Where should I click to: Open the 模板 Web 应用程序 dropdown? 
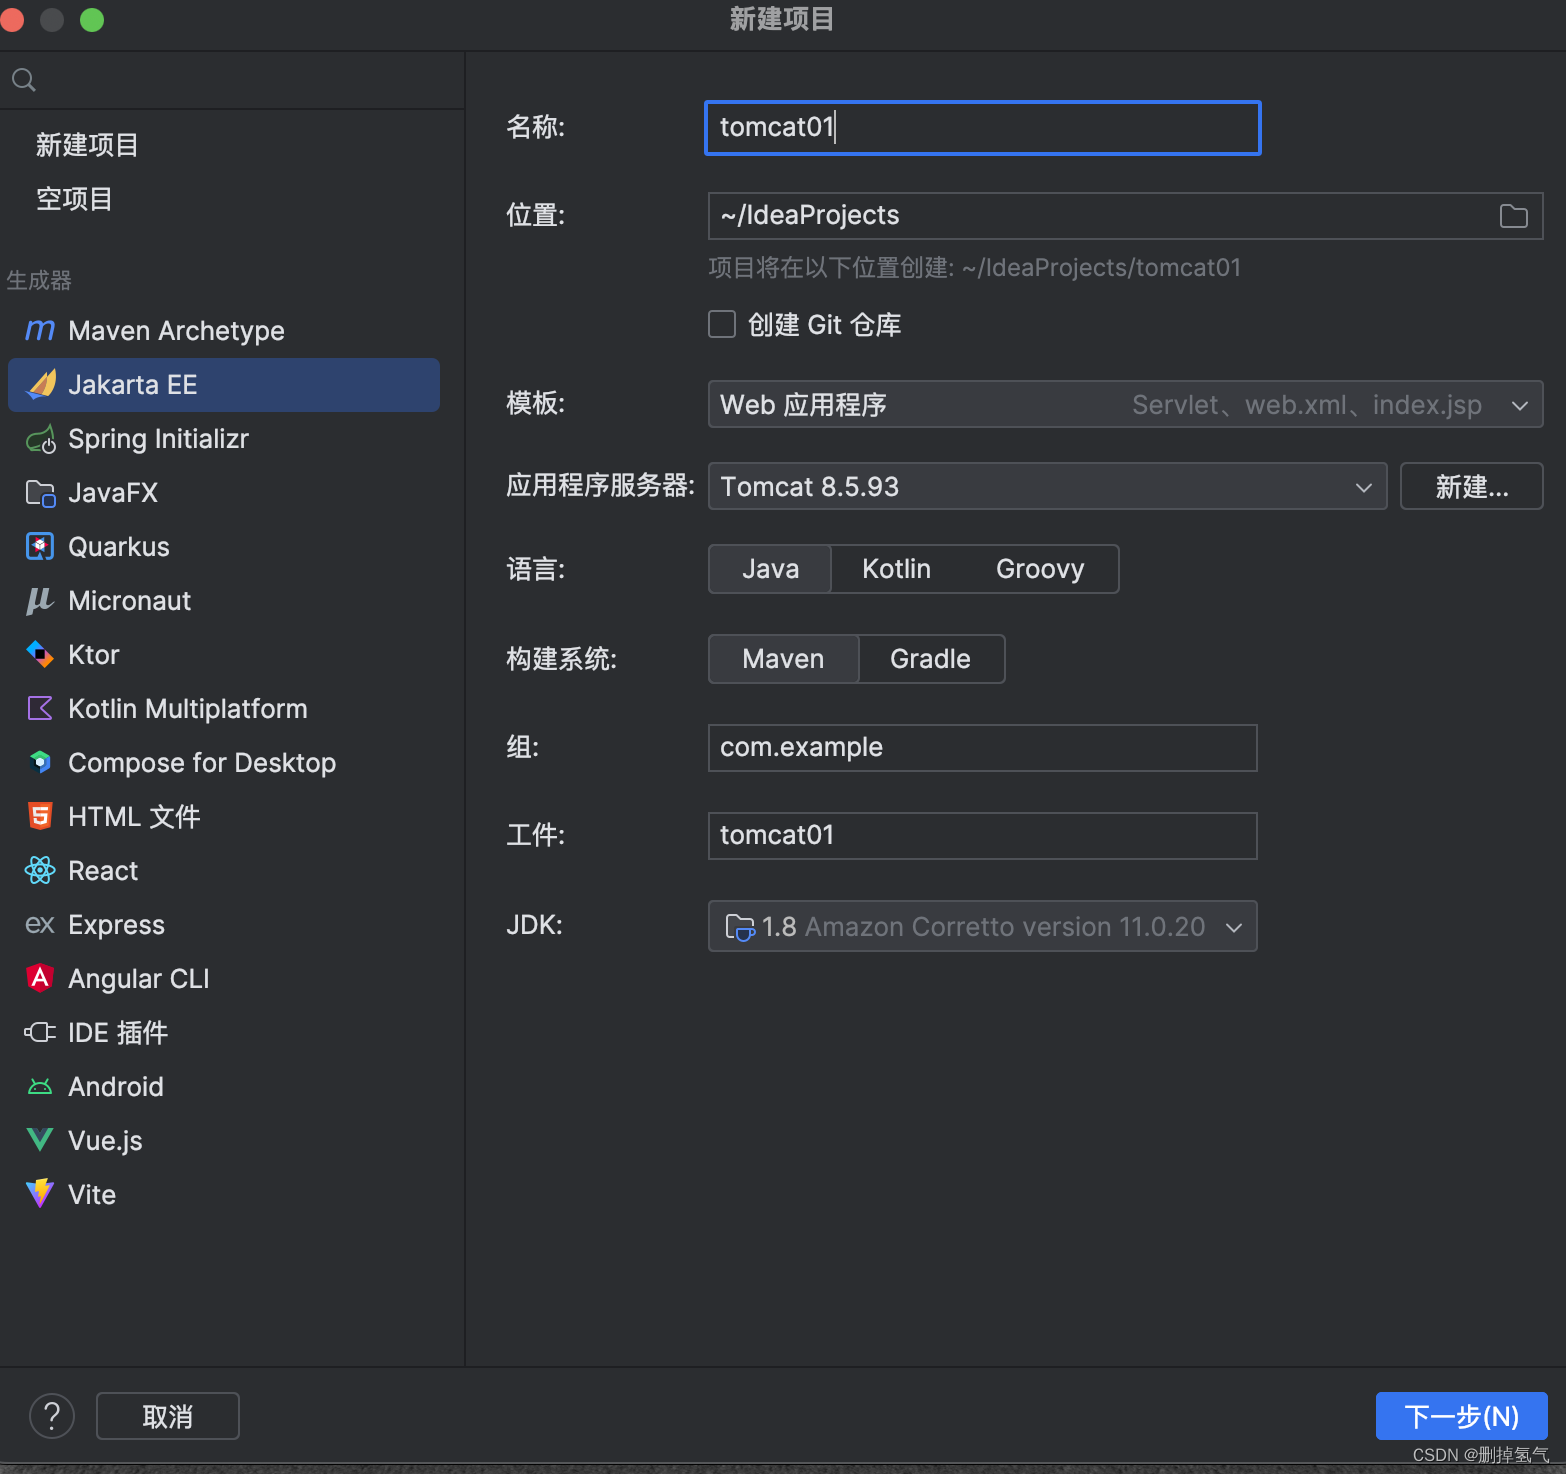coord(1125,404)
